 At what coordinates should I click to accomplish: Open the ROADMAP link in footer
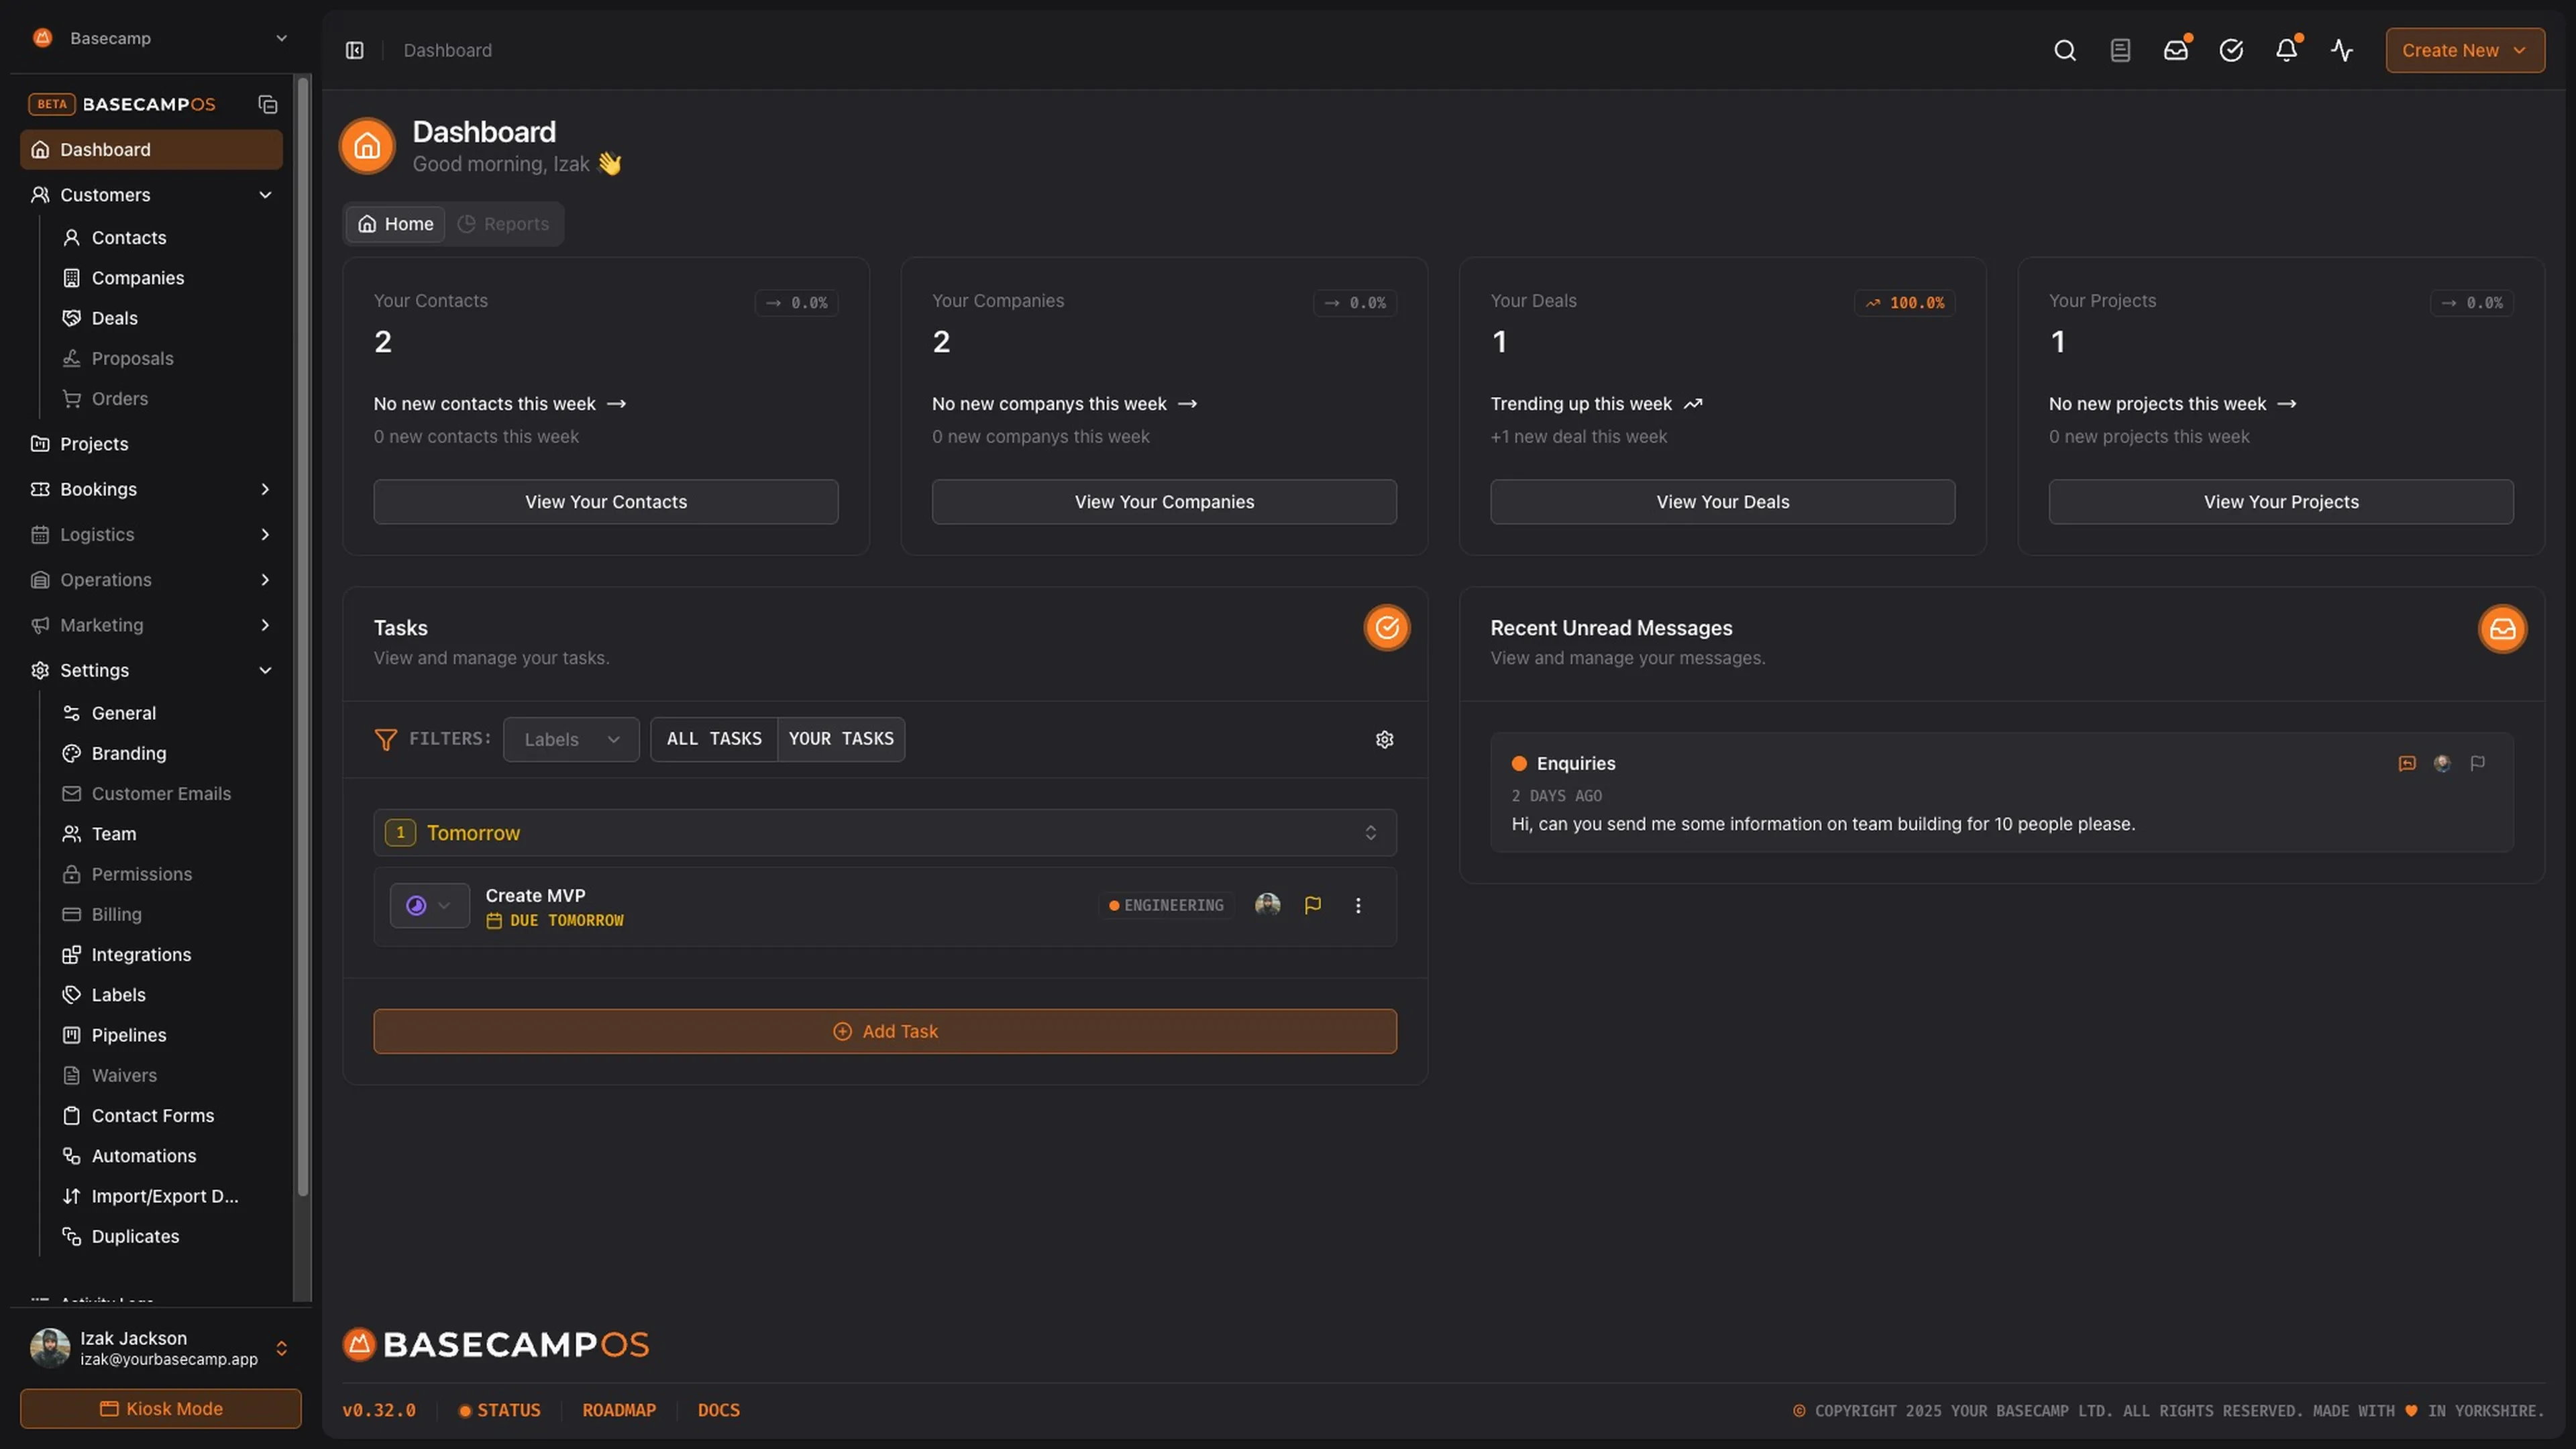tap(619, 1410)
